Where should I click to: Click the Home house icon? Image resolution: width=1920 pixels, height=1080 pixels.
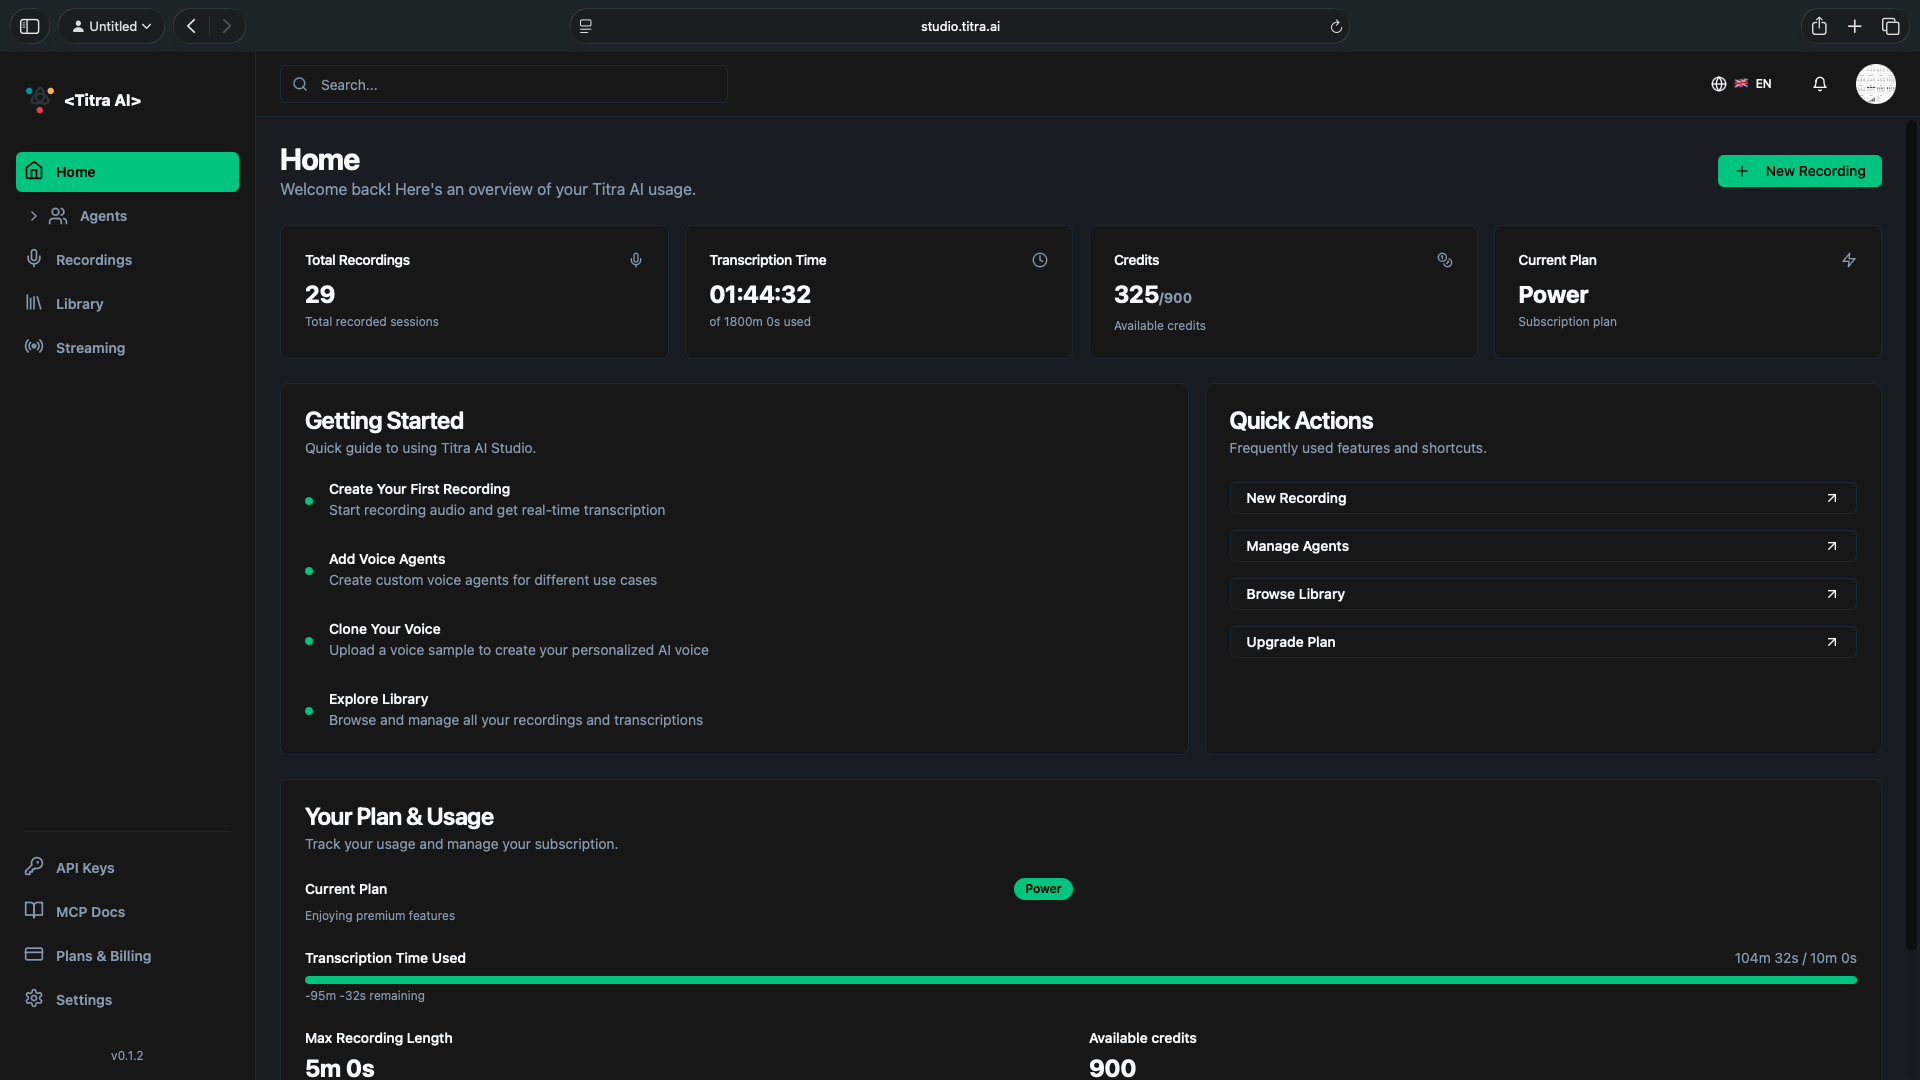coord(34,170)
